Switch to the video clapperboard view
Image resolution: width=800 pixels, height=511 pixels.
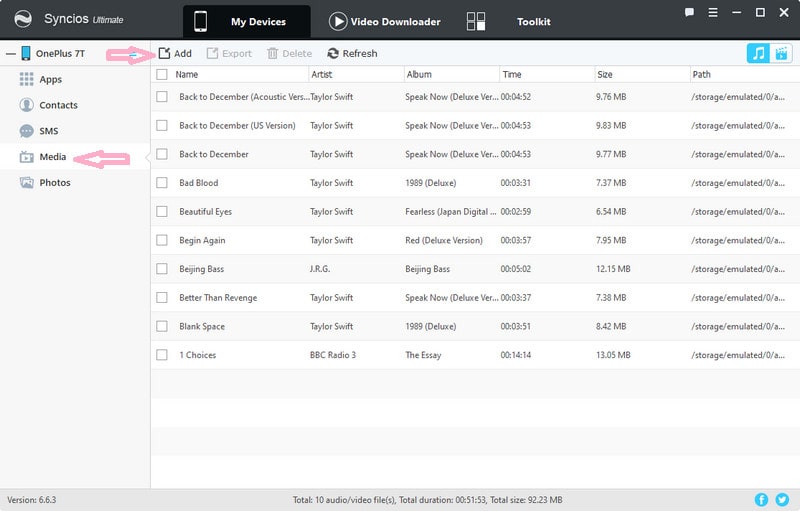(x=781, y=53)
